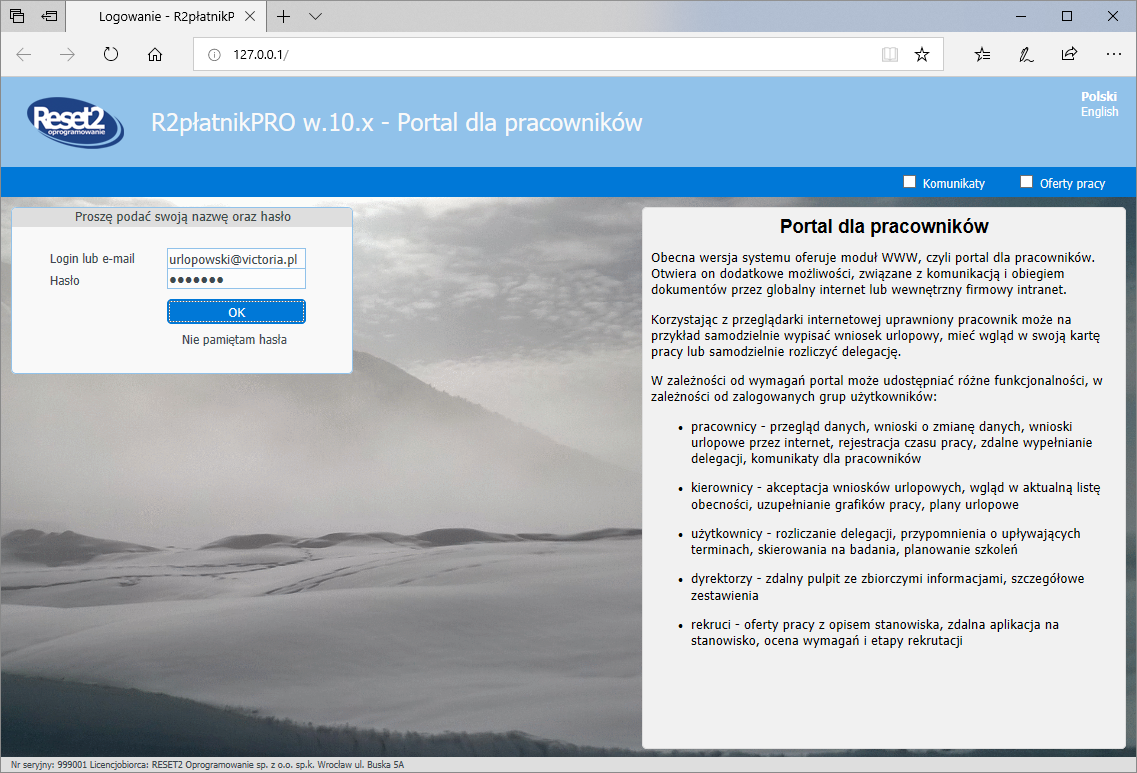Toggle the Komunikaty checkbox
The image size is (1137, 773).
[x=909, y=182]
